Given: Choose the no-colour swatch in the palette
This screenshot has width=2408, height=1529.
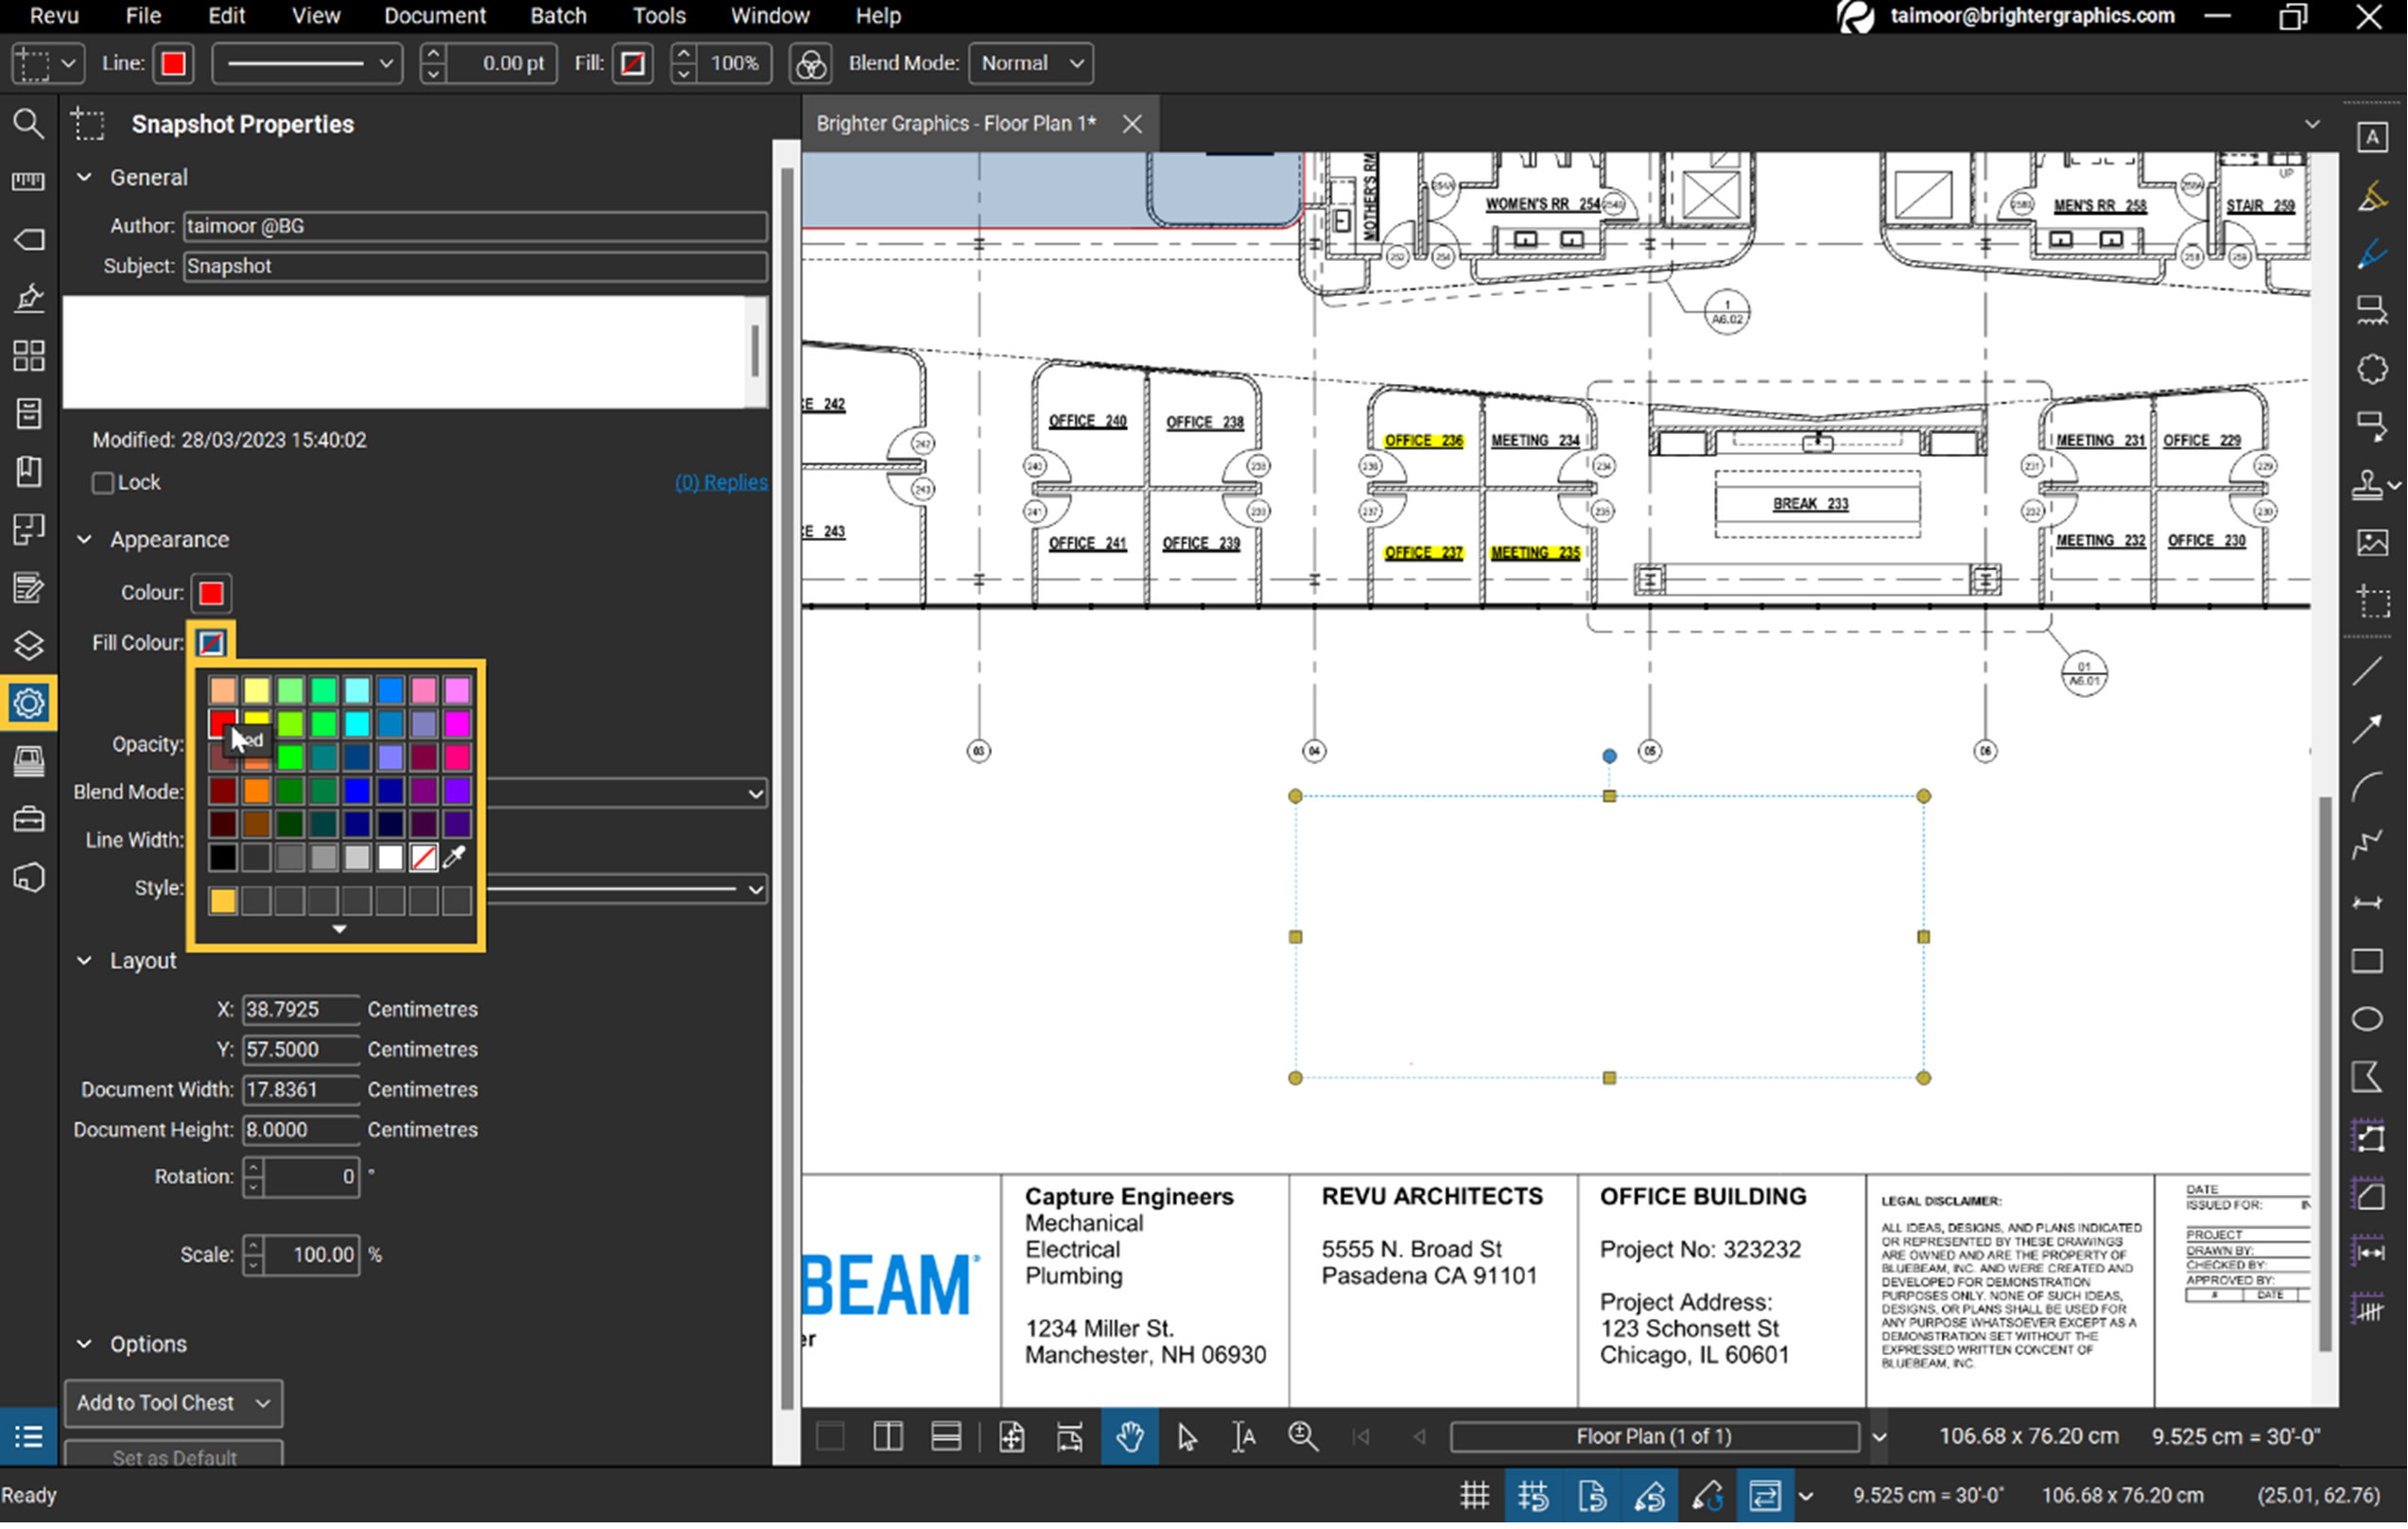Looking at the screenshot, I should pyautogui.click(x=424, y=858).
